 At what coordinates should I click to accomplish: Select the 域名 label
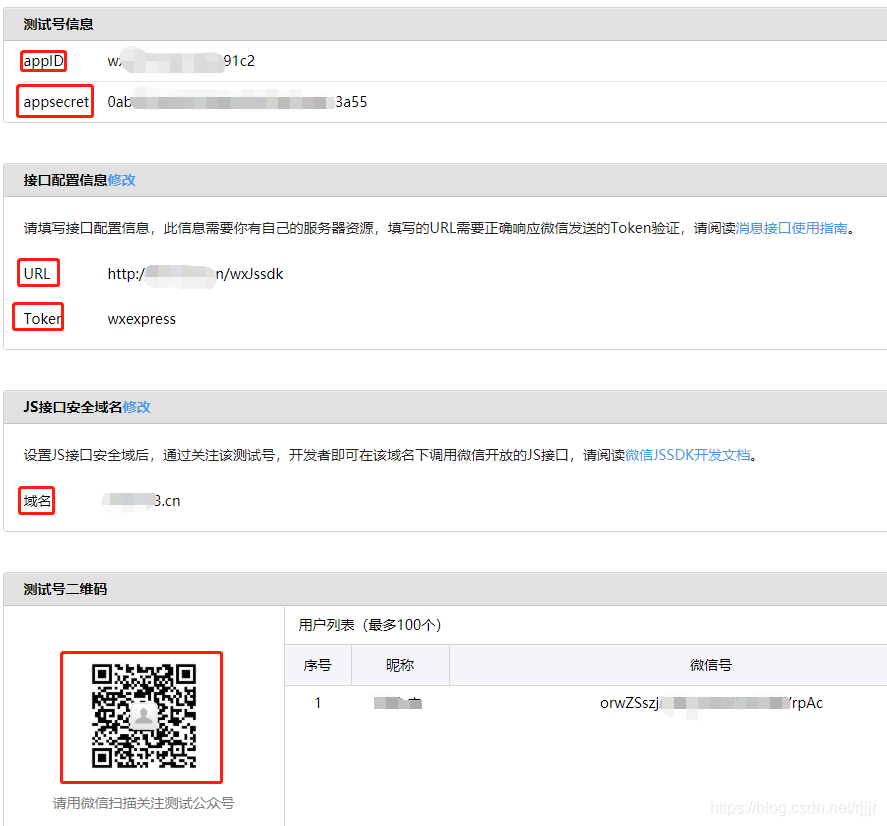coord(37,501)
